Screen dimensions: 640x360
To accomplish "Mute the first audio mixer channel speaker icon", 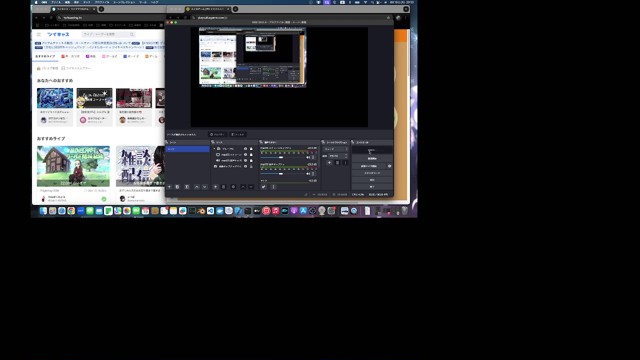I will 308,157.
